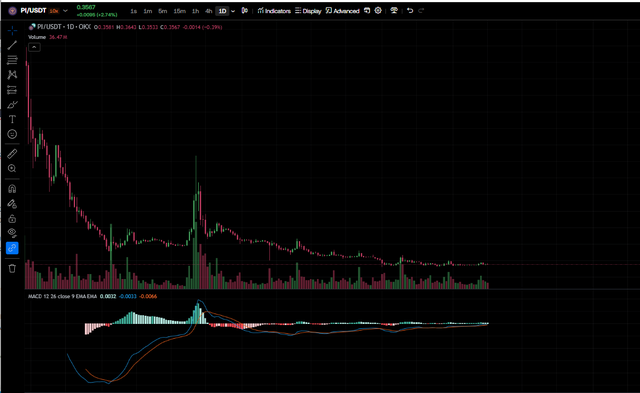Select the text annotation tool
The image size is (640, 393).
[x=12, y=119]
